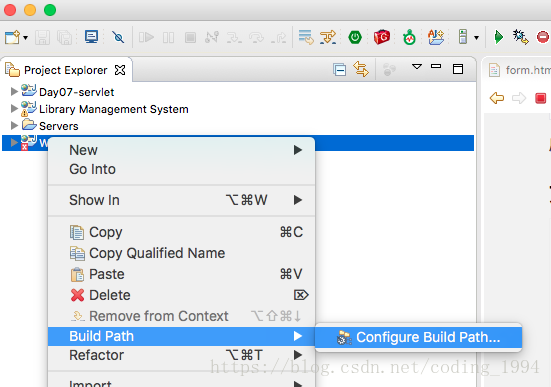Image resolution: width=551 pixels, height=387 pixels.
Task: Click the green Spring Boot power icon
Action: (x=355, y=37)
